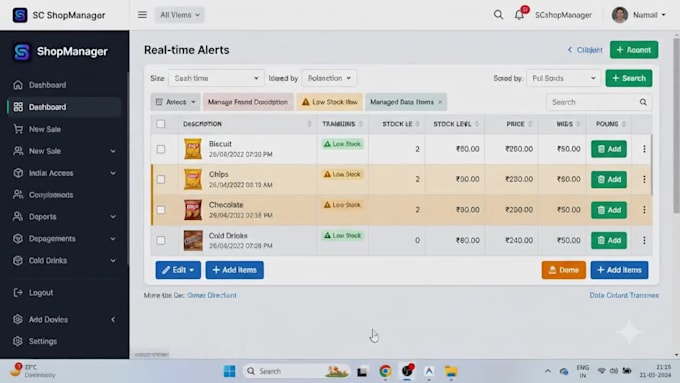
Task: Open the Biscuit row three-dot menu
Action: 644,149
